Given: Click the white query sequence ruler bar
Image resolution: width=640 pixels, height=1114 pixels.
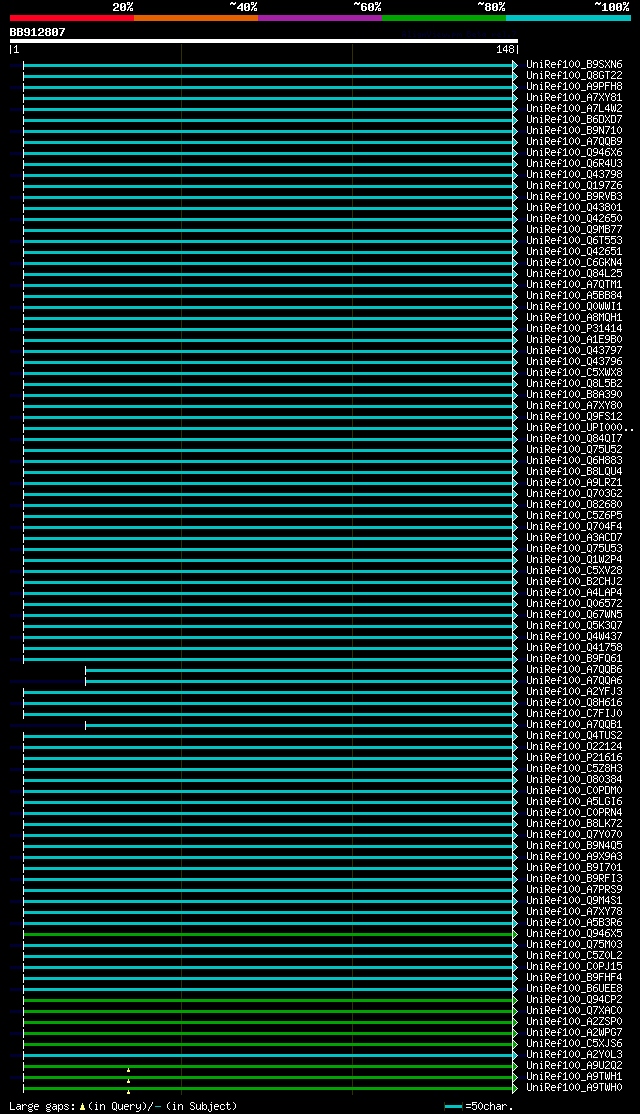Looking at the screenshot, I should point(264,40).
